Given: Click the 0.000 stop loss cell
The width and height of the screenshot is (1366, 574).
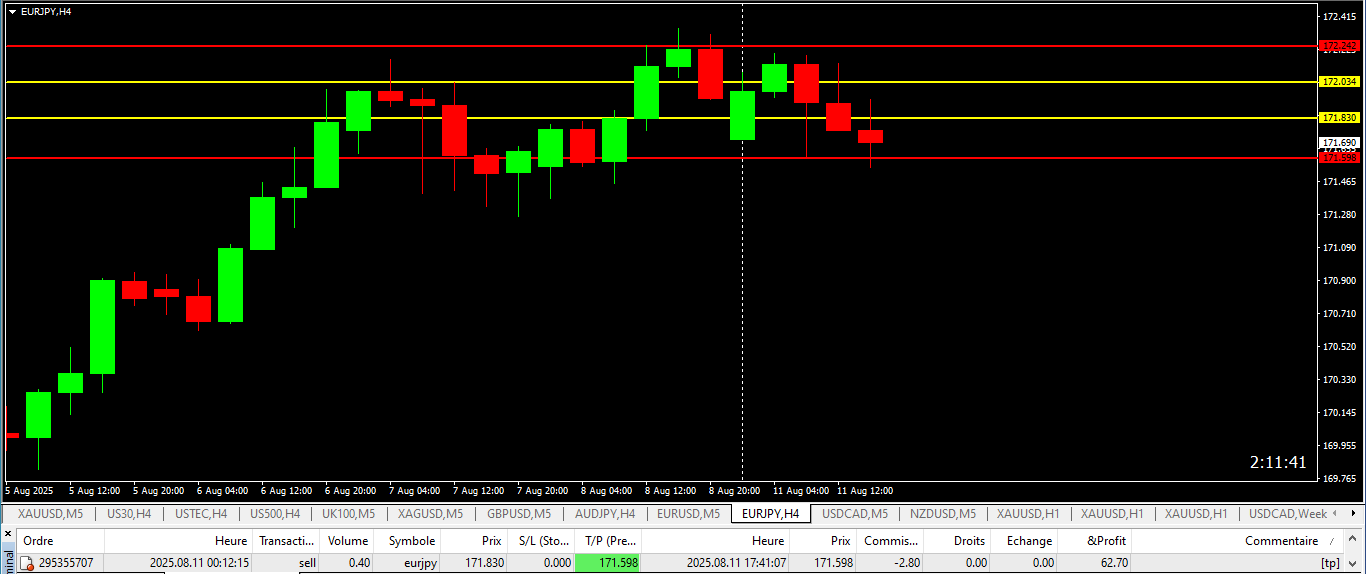Looking at the screenshot, I should click(555, 563).
